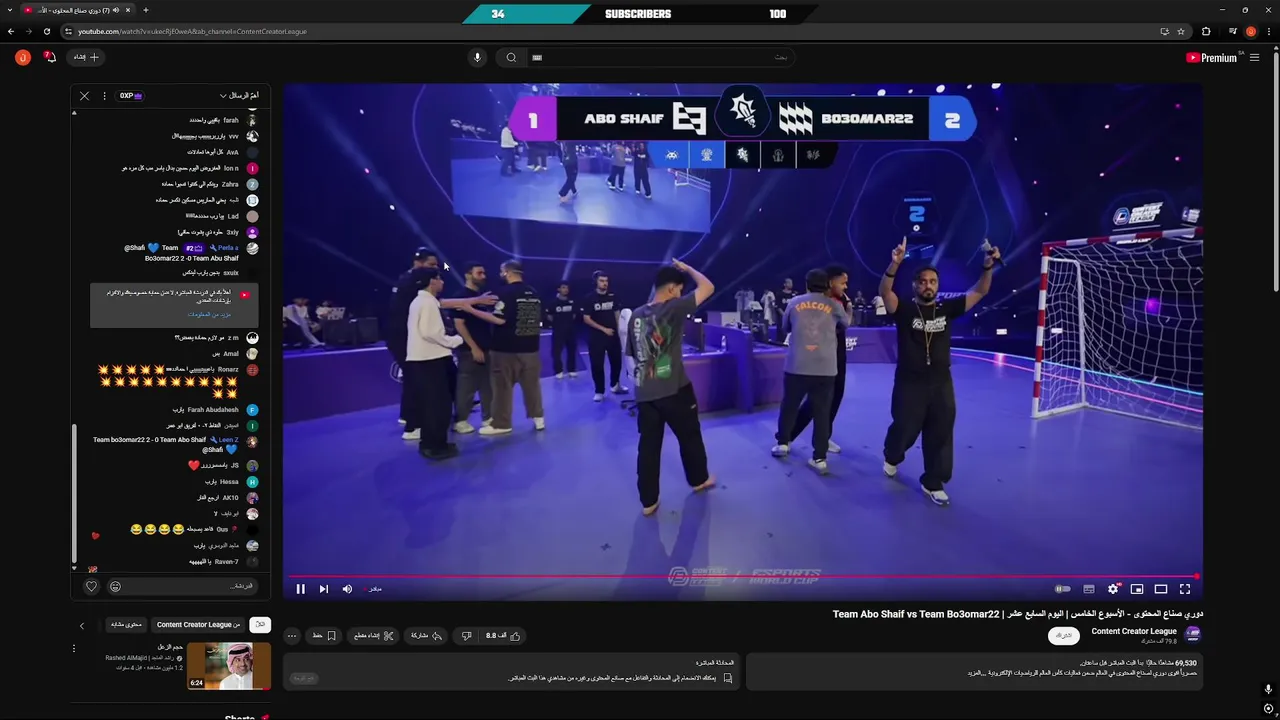Viewport: 1280px width, 720px height.
Task: Open more actions under the video
Action: [x=292, y=636]
